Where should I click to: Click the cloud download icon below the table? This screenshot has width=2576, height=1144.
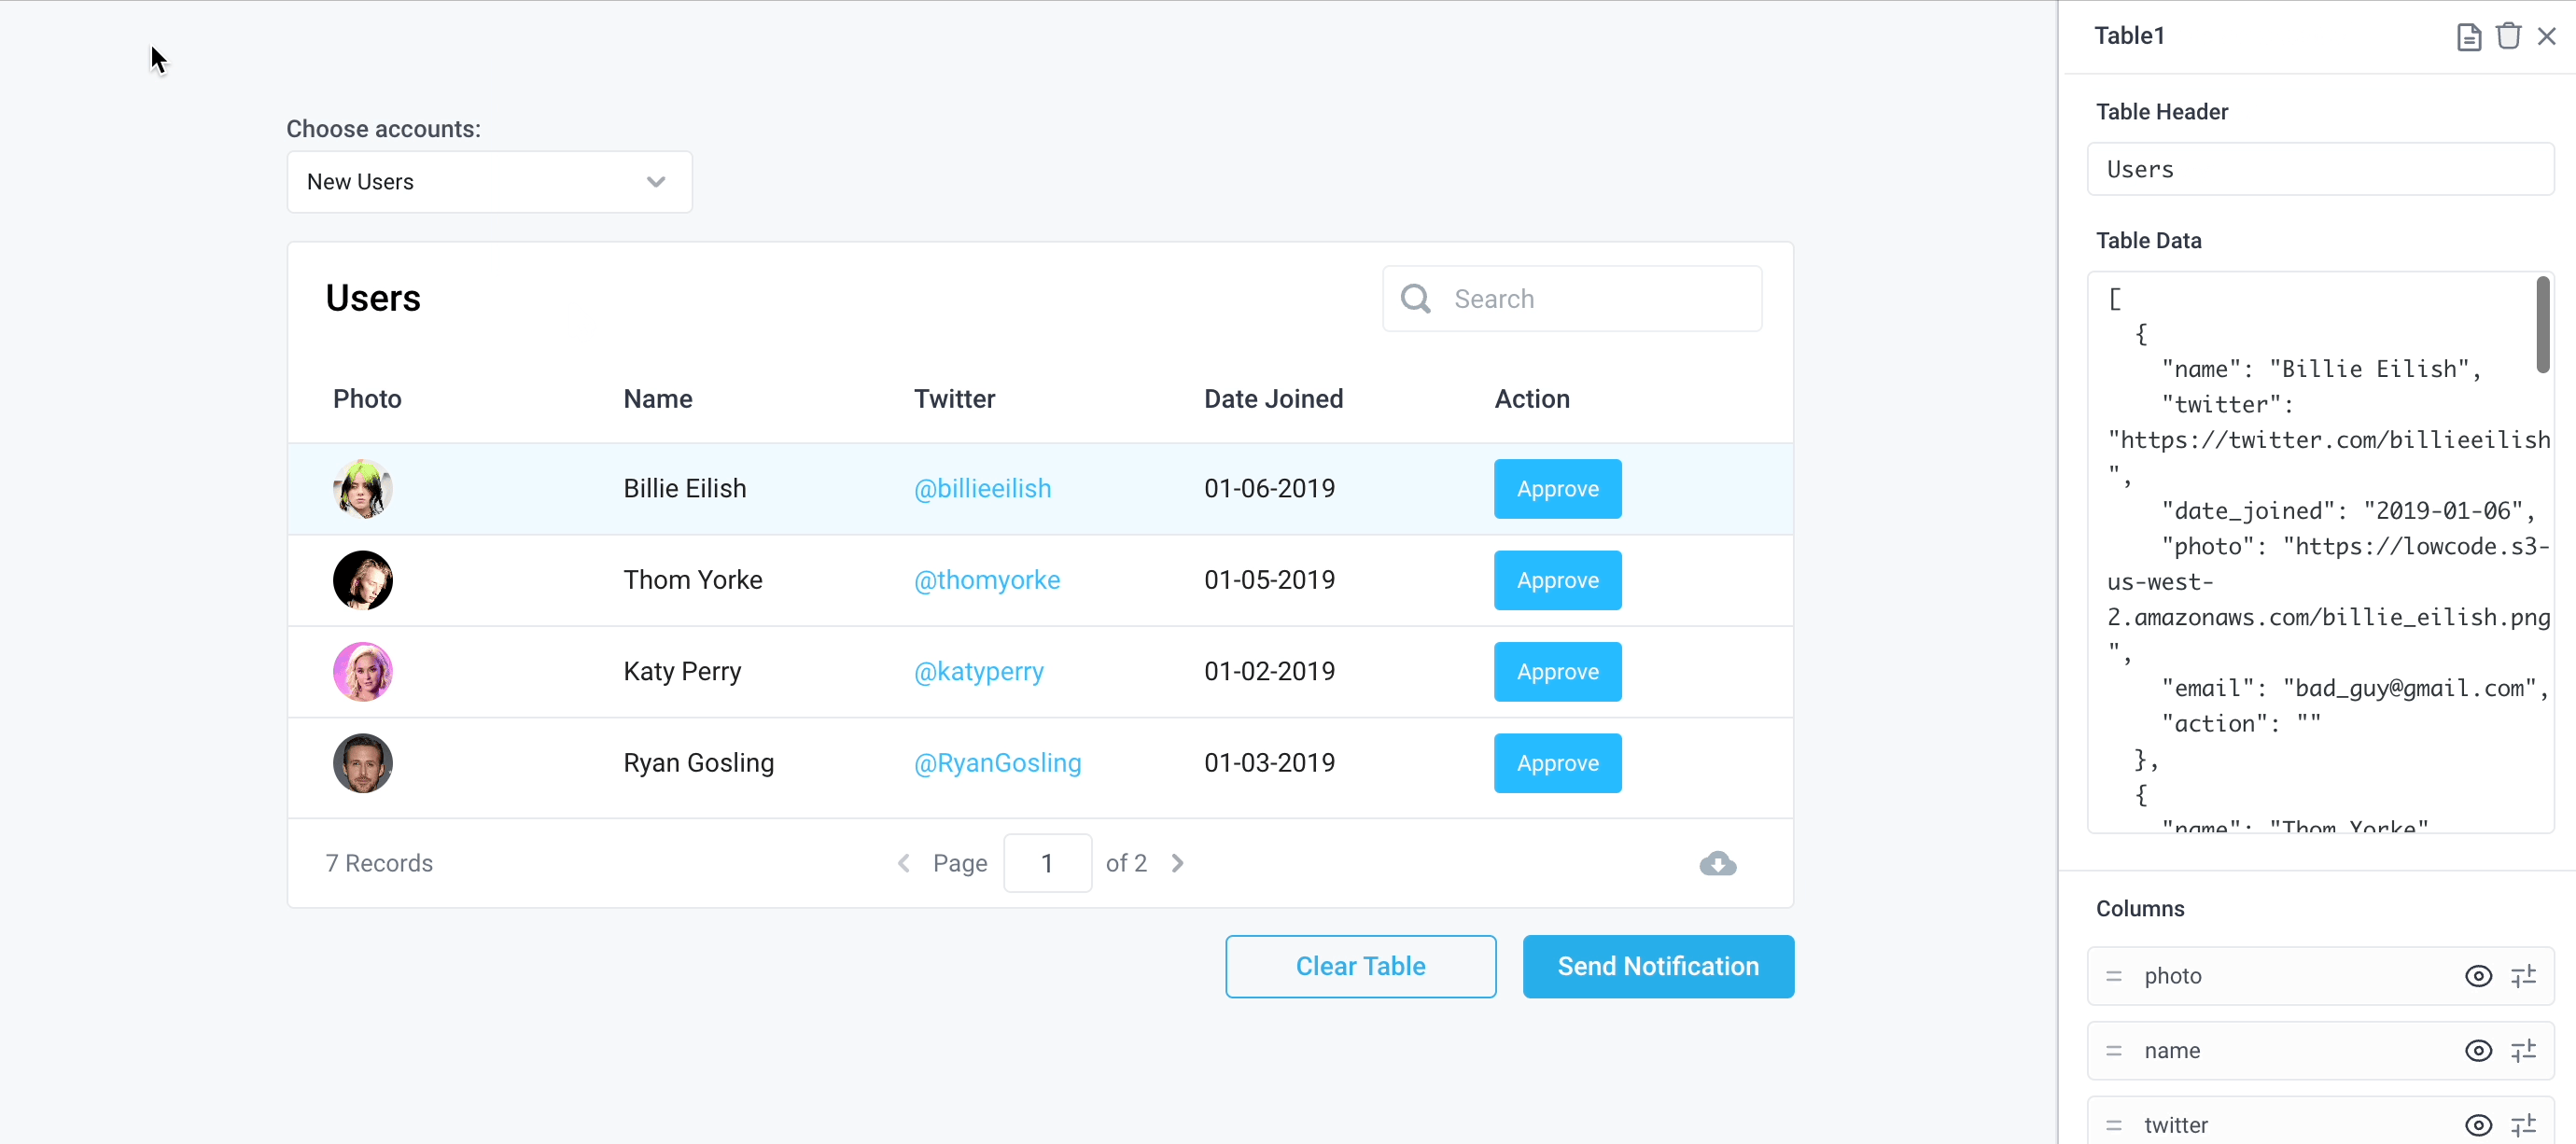[x=1716, y=864]
